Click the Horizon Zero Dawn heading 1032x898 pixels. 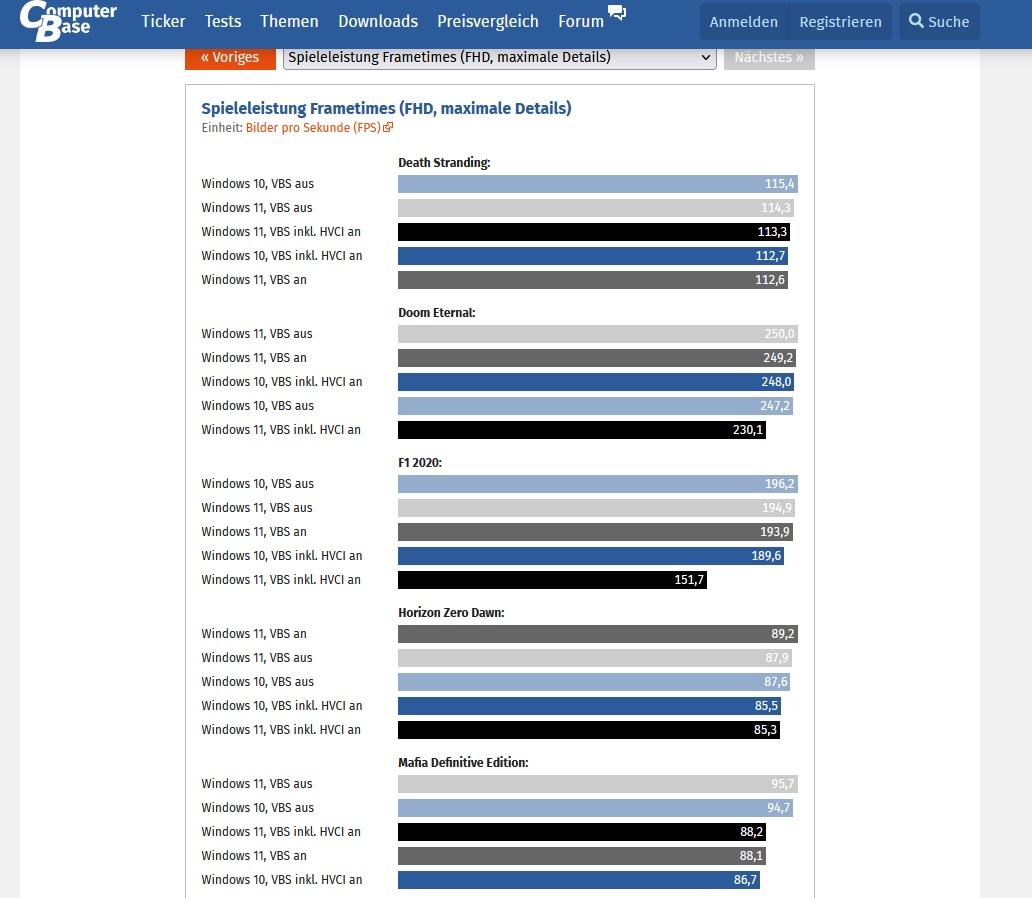pyautogui.click(x=452, y=613)
